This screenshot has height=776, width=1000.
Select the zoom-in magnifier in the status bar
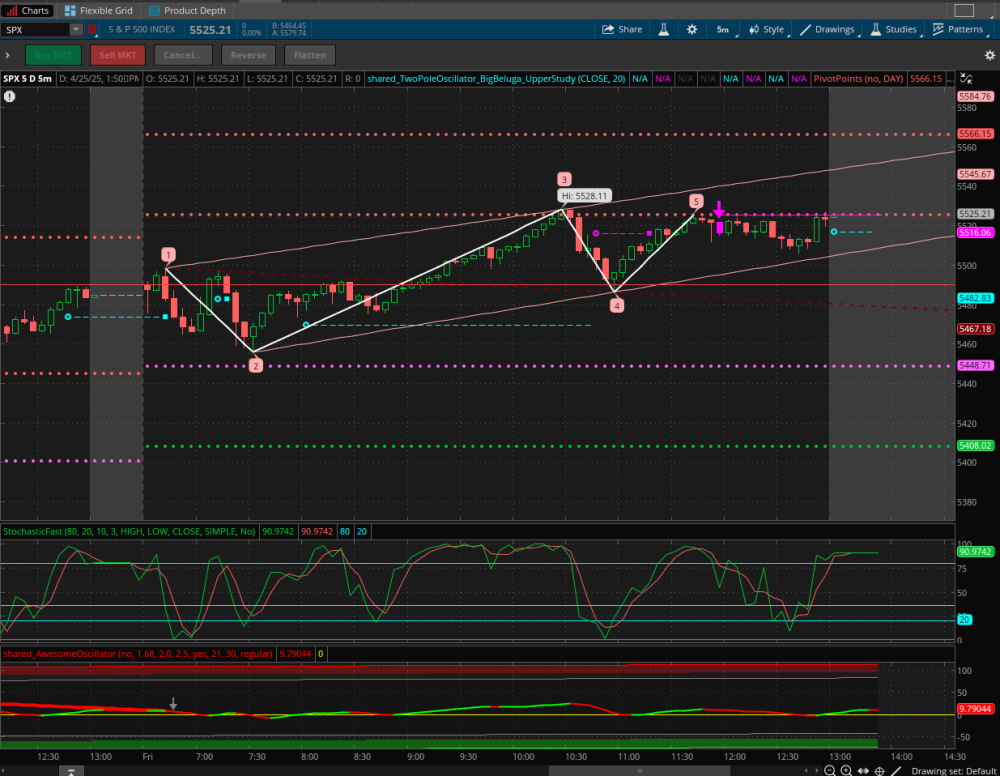click(x=846, y=770)
